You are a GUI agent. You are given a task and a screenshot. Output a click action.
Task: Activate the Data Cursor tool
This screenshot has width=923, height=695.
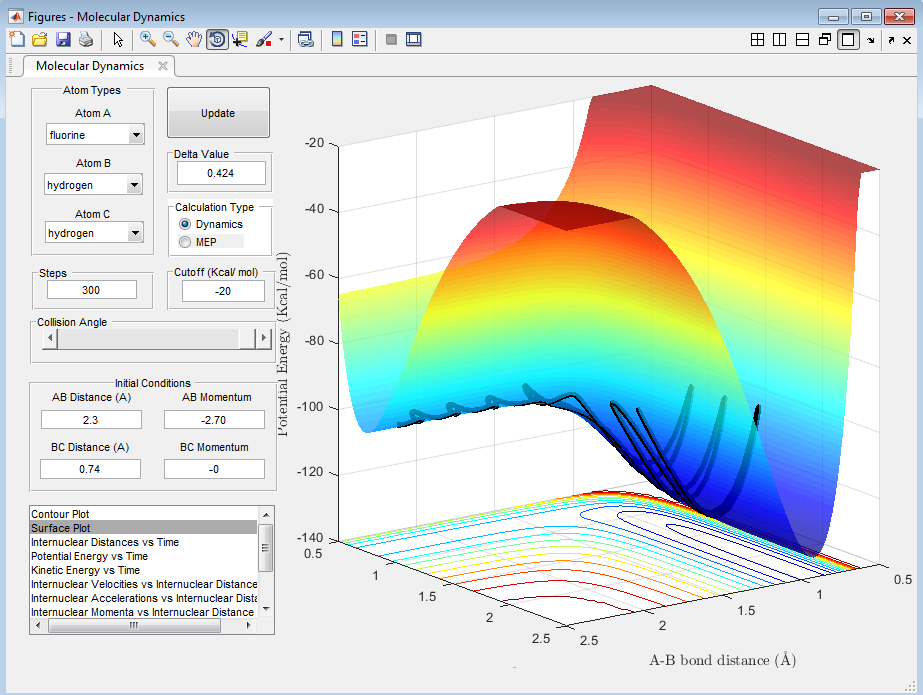[x=240, y=39]
